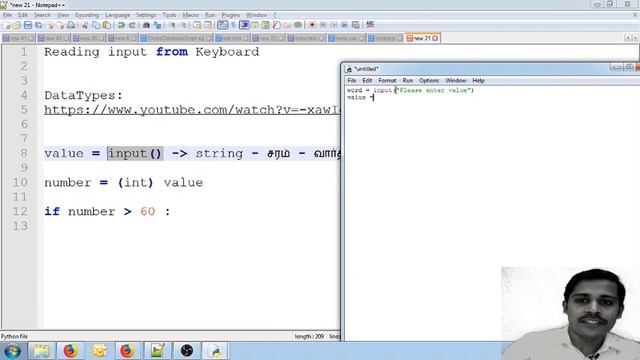Image resolution: width=640 pixels, height=360 pixels.
Task: Click the ABC spell check icon
Action: 370,24
